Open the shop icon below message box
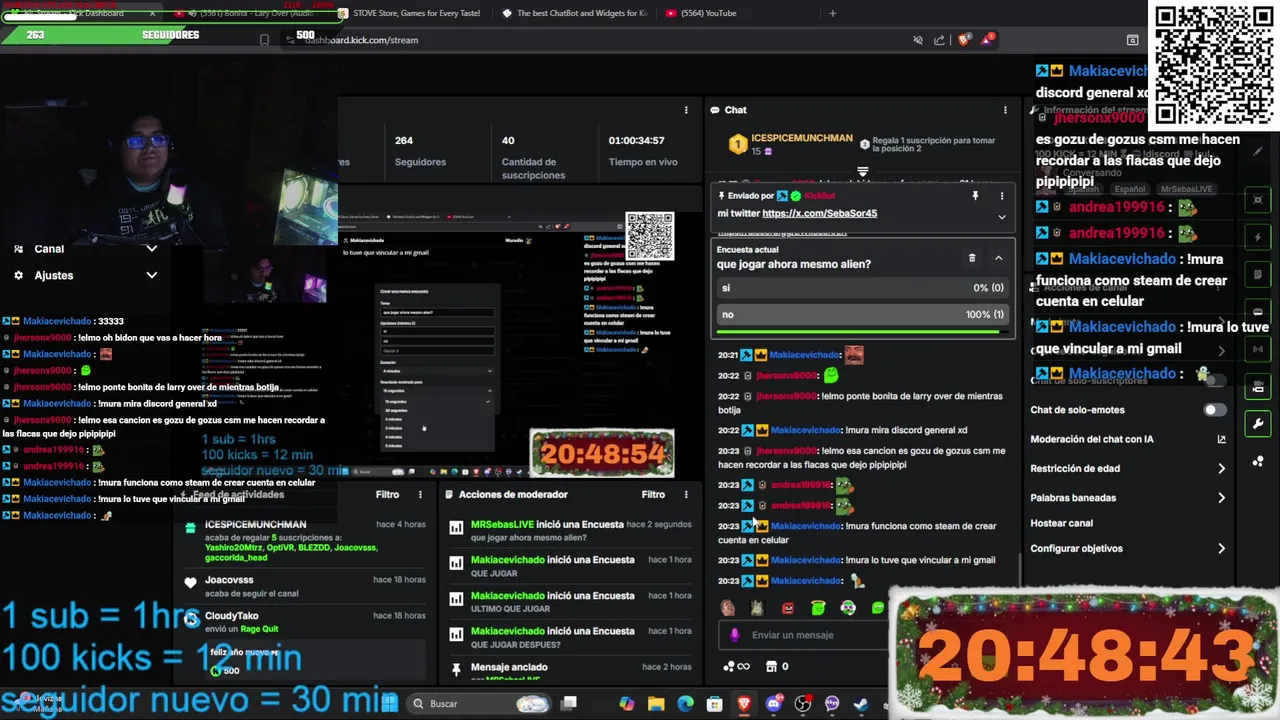This screenshot has height=720, width=1280. tap(771, 666)
